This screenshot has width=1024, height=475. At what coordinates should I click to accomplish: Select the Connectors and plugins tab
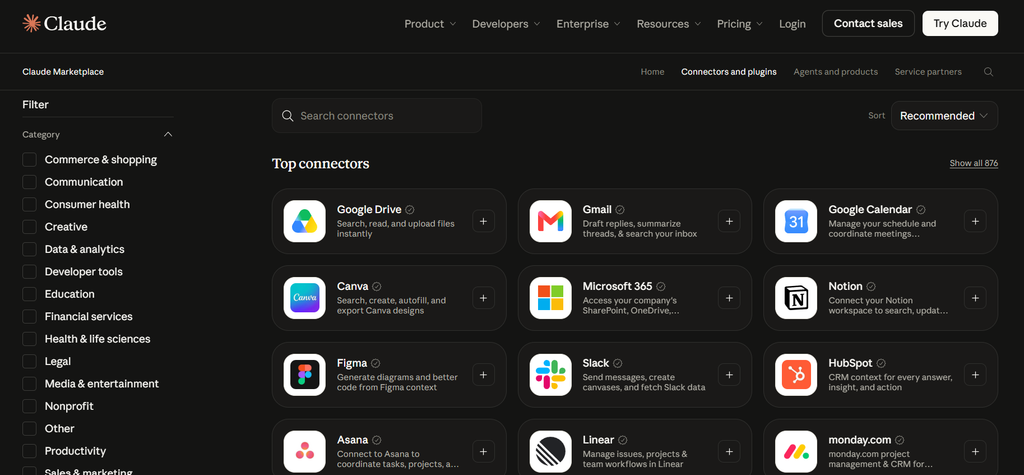tap(729, 72)
